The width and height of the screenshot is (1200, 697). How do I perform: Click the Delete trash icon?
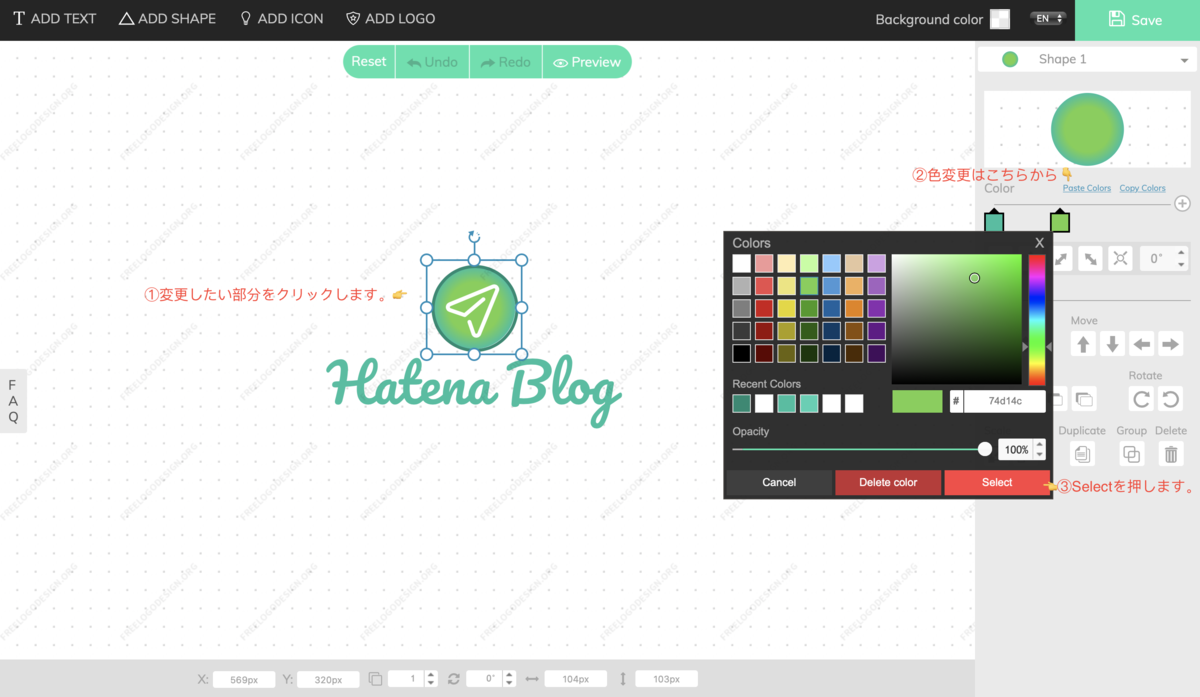click(x=1170, y=454)
